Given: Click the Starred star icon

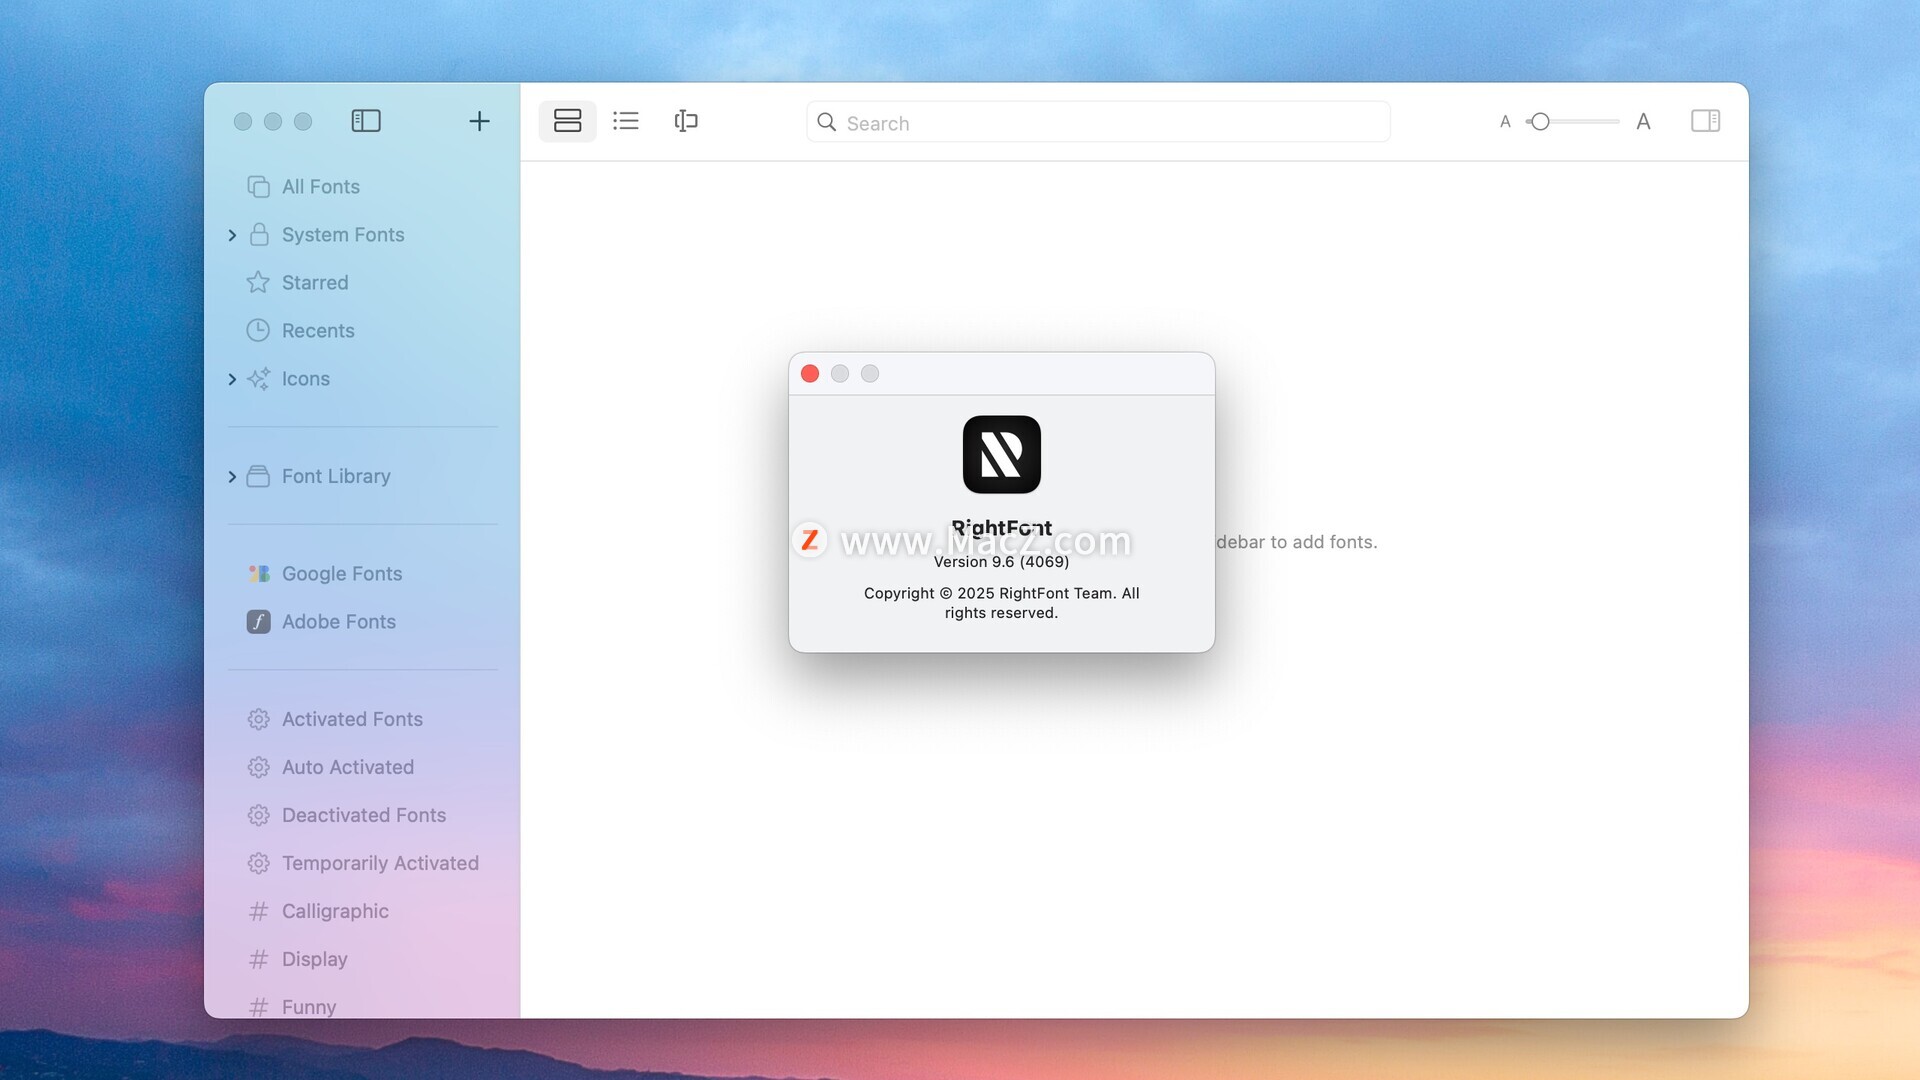Looking at the screenshot, I should click(258, 282).
